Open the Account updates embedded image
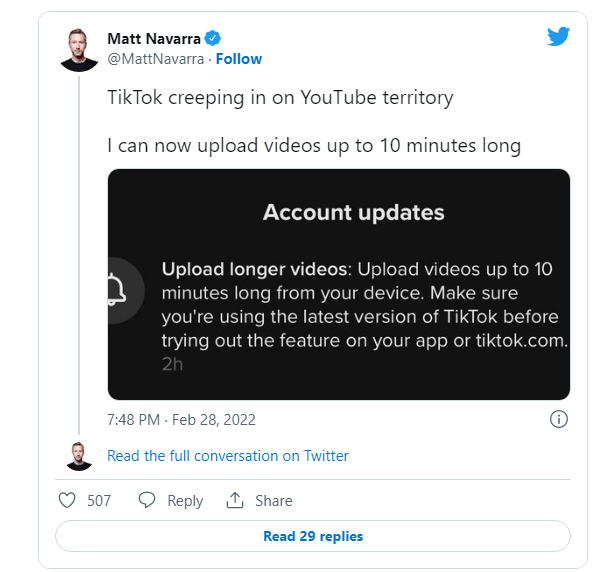This screenshot has height=572, width=611. coord(339,284)
